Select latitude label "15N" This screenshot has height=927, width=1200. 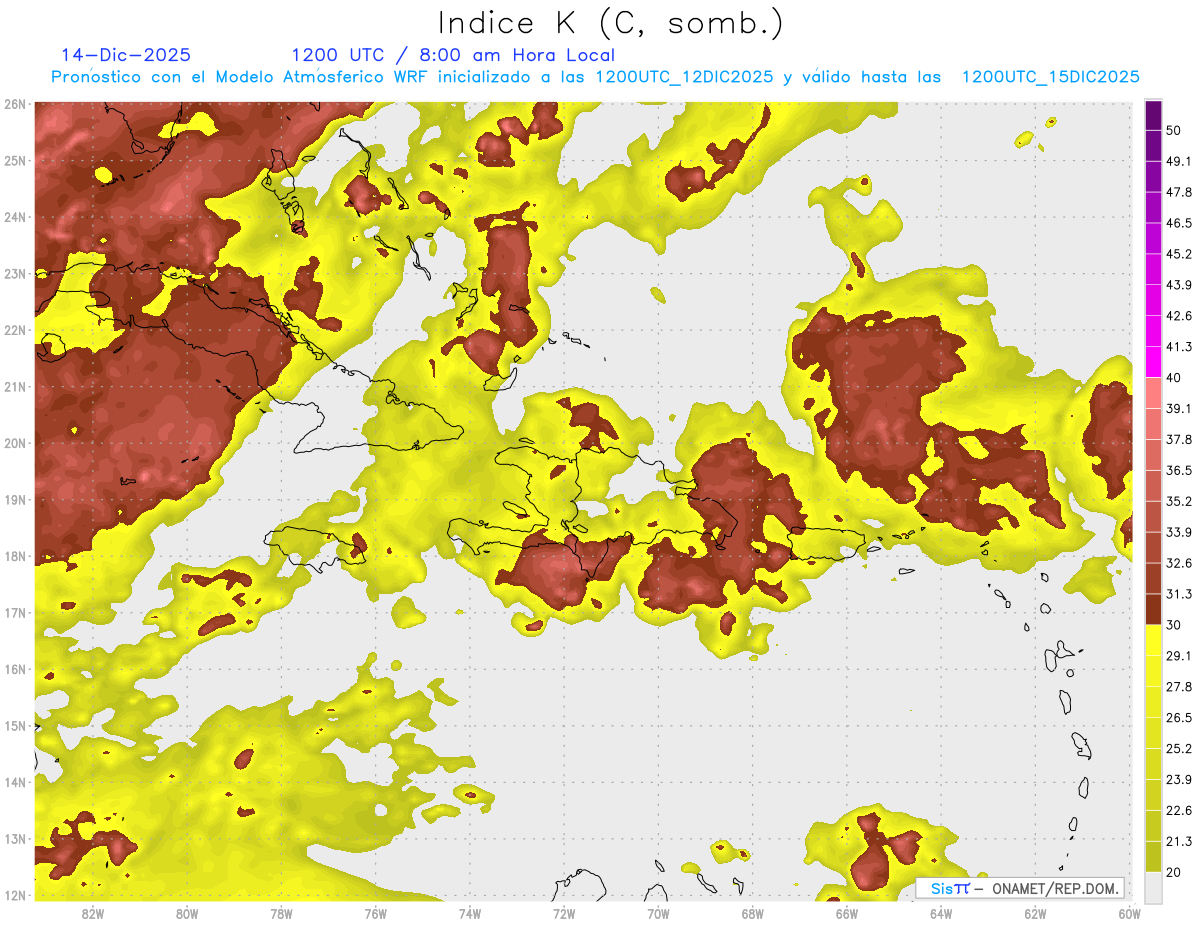pos(15,726)
